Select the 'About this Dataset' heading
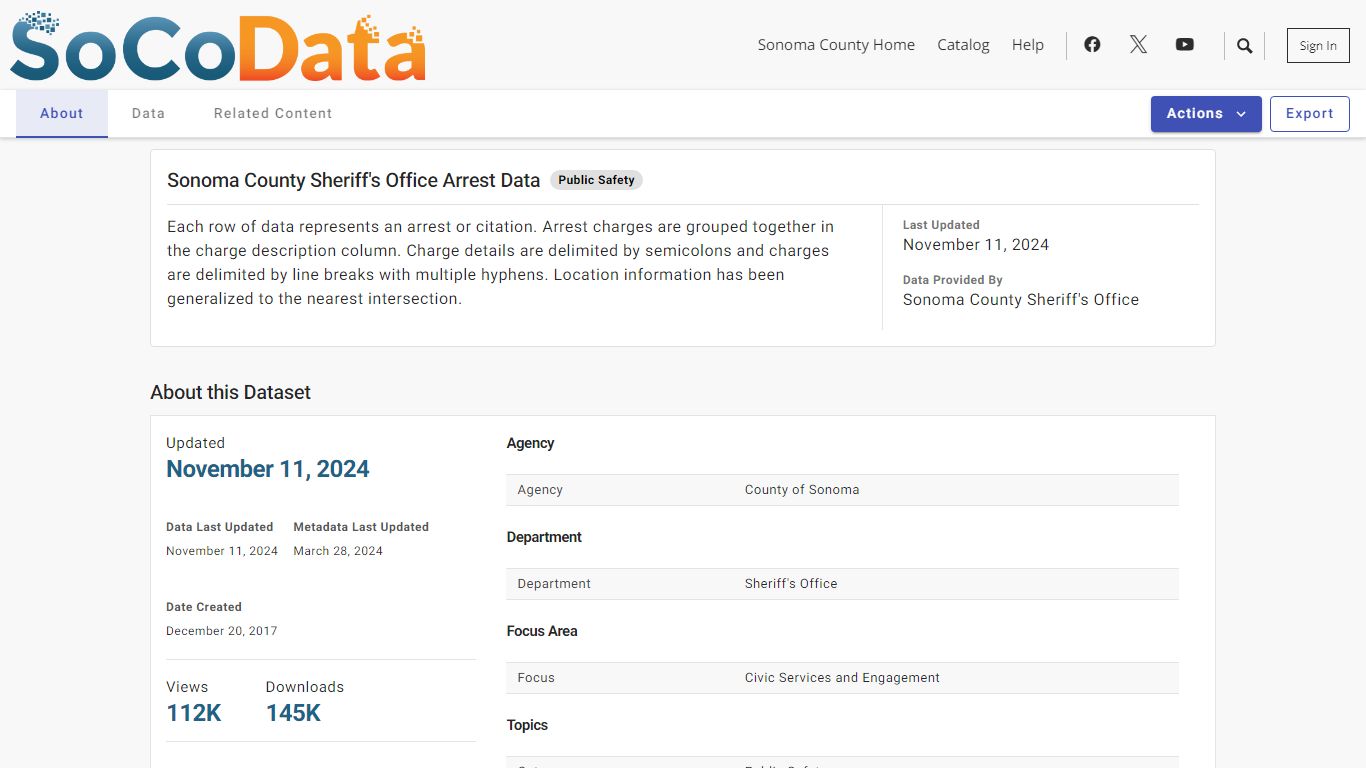This screenshot has width=1366, height=768. 230,392
